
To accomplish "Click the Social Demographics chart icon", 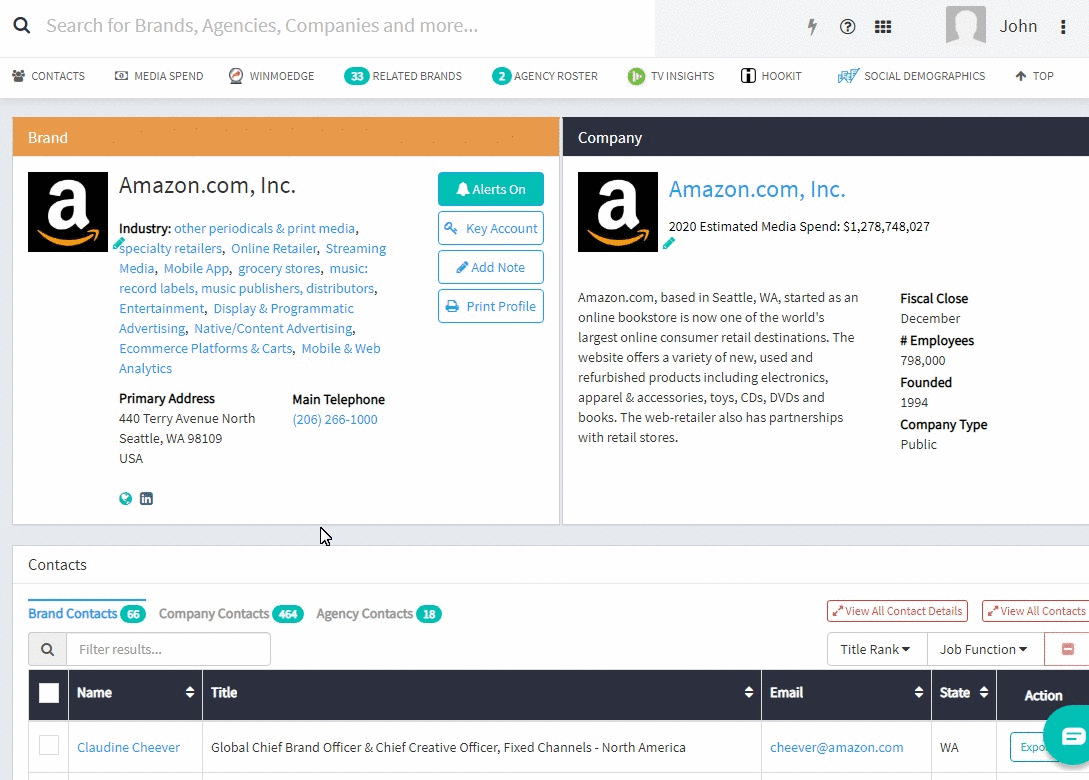I will [848, 76].
